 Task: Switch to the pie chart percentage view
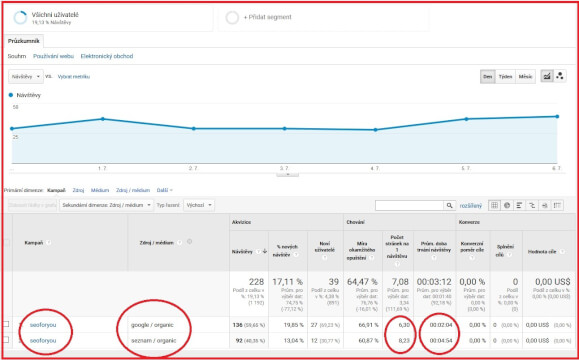(507, 205)
